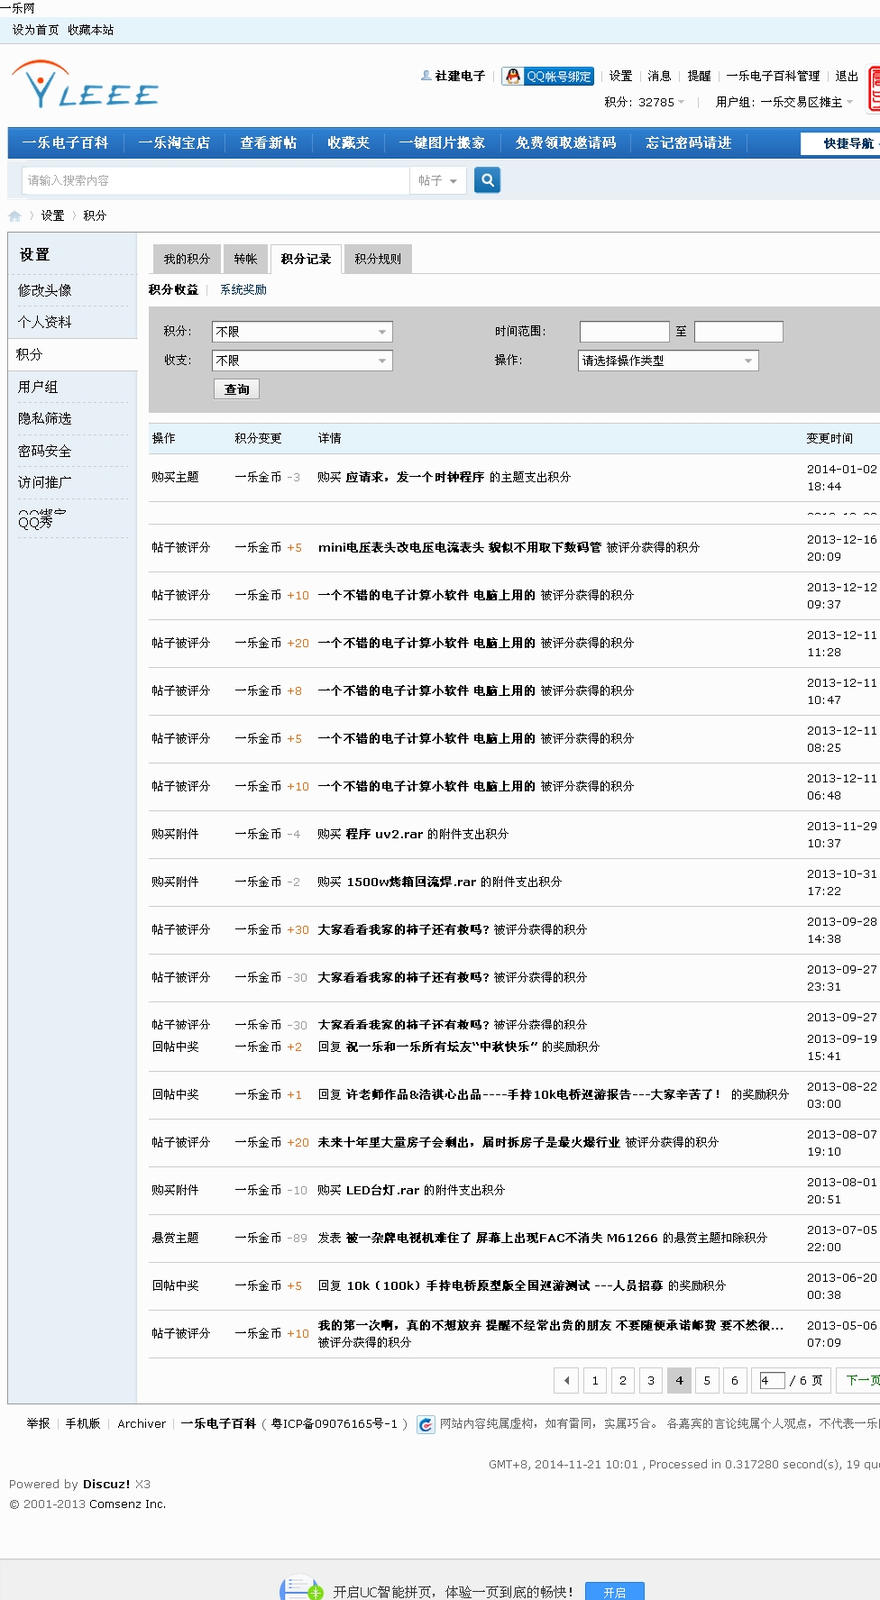Go to page 5 in pagination

(x=707, y=1380)
